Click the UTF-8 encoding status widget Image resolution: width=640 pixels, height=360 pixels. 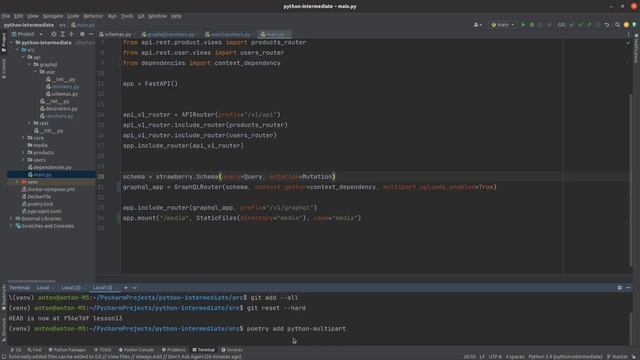point(495,357)
